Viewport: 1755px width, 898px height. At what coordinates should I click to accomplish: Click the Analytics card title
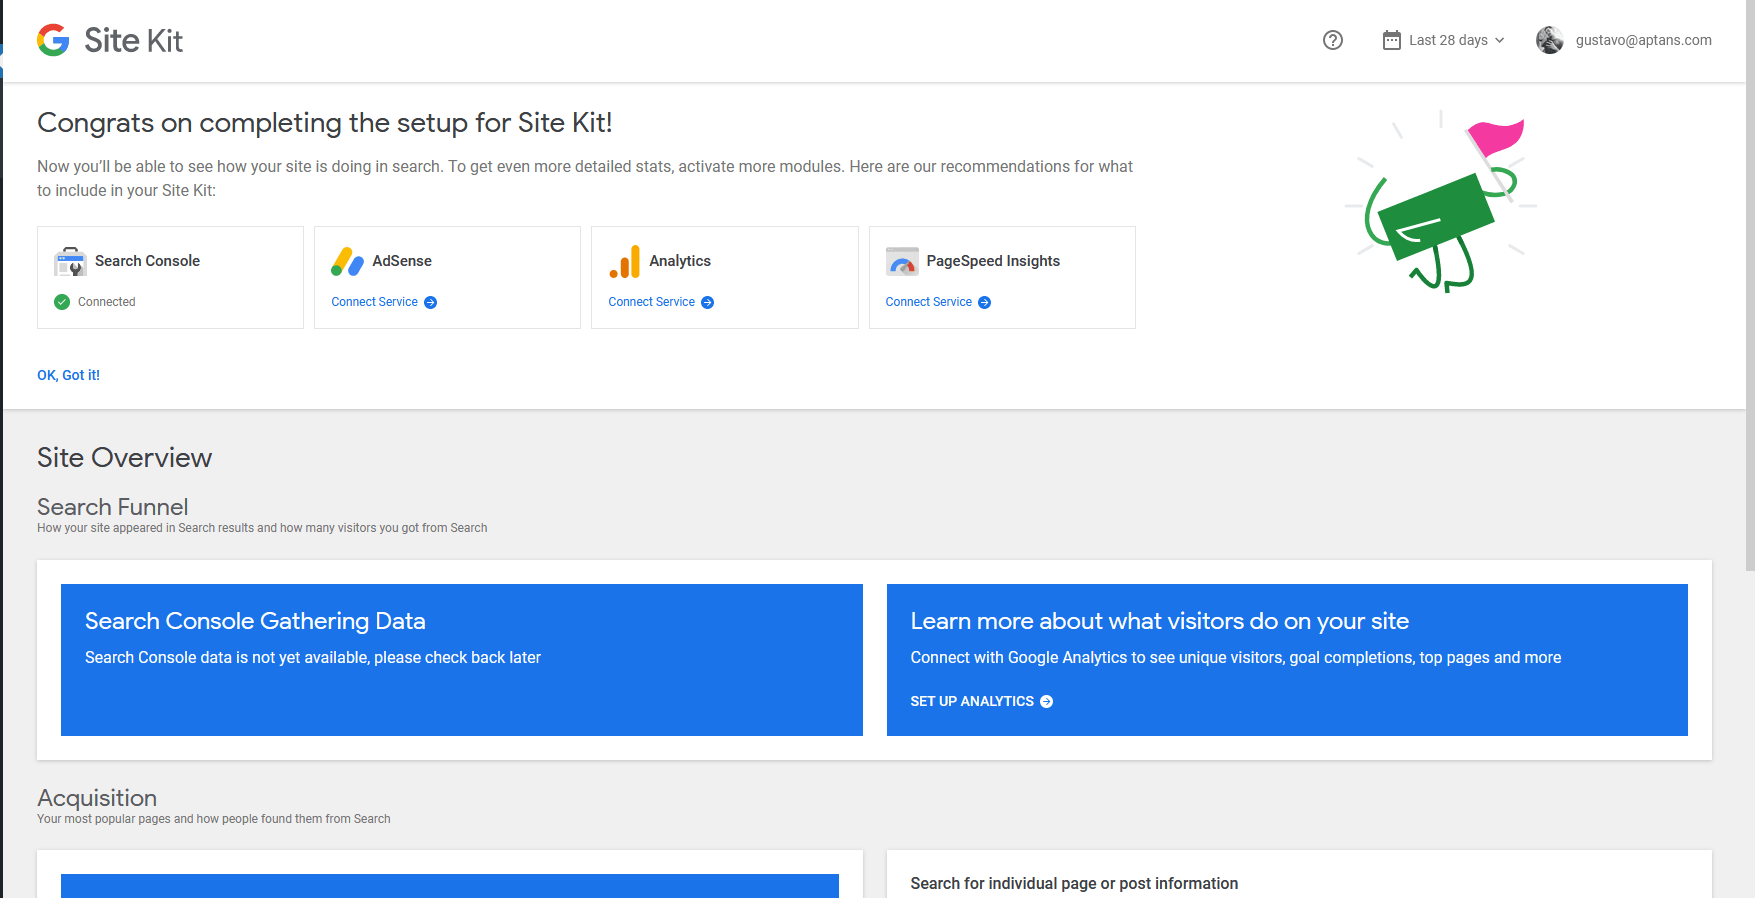tap(680, 261)
